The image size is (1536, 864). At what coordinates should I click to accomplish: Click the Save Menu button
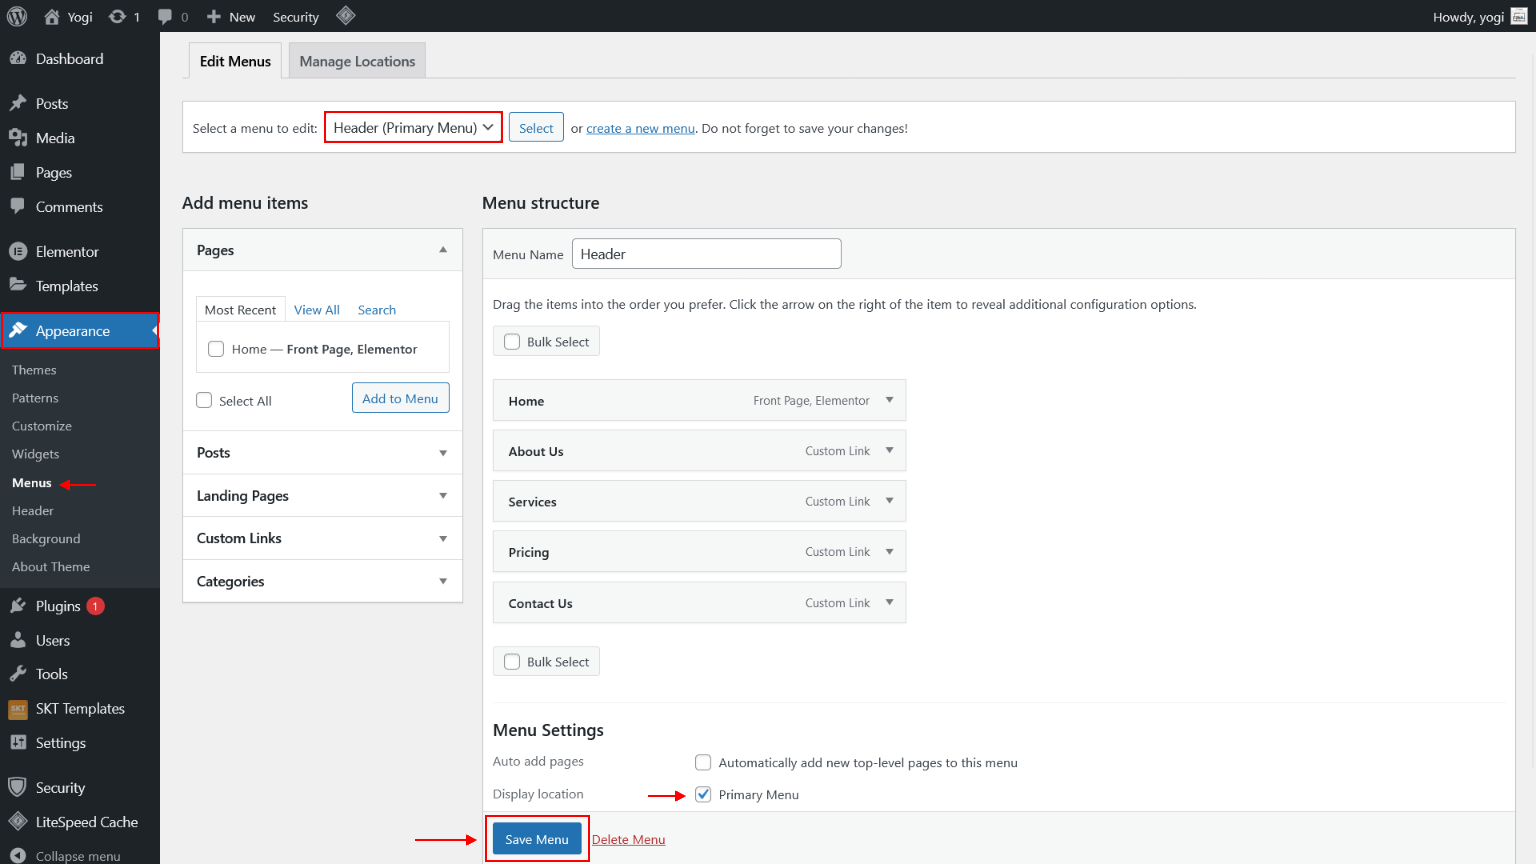pyautogui.click(x=537, y=839)
